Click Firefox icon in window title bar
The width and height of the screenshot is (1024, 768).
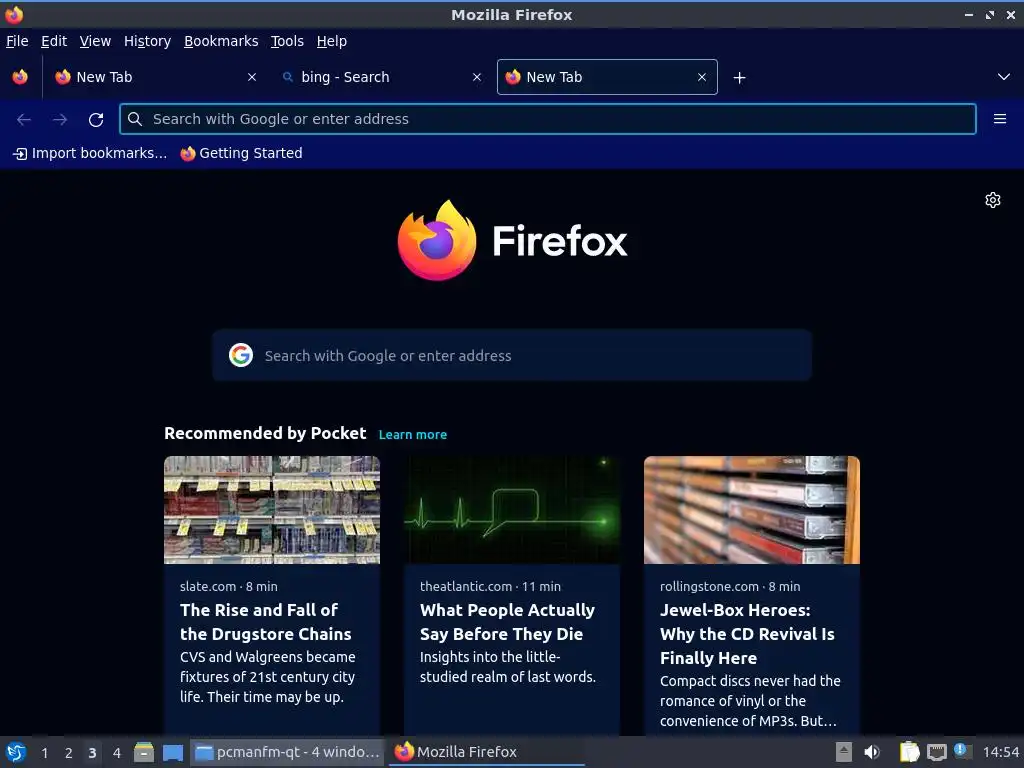click(13, 14)
